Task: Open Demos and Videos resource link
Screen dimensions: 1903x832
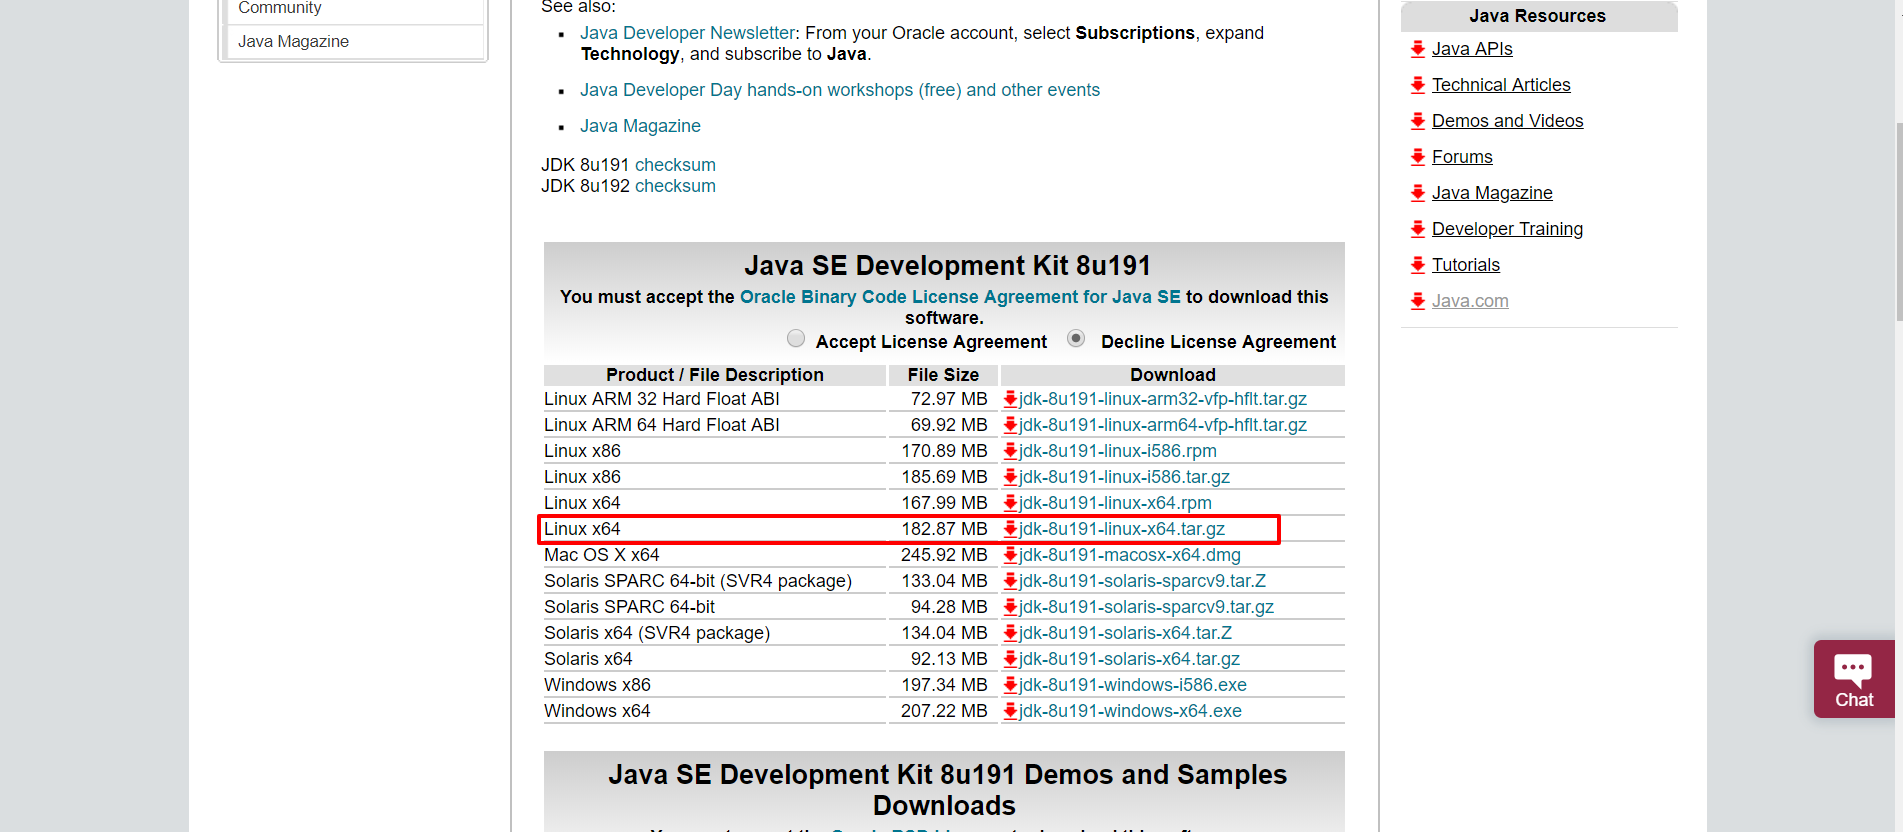Action: (x=1507, y=121)
